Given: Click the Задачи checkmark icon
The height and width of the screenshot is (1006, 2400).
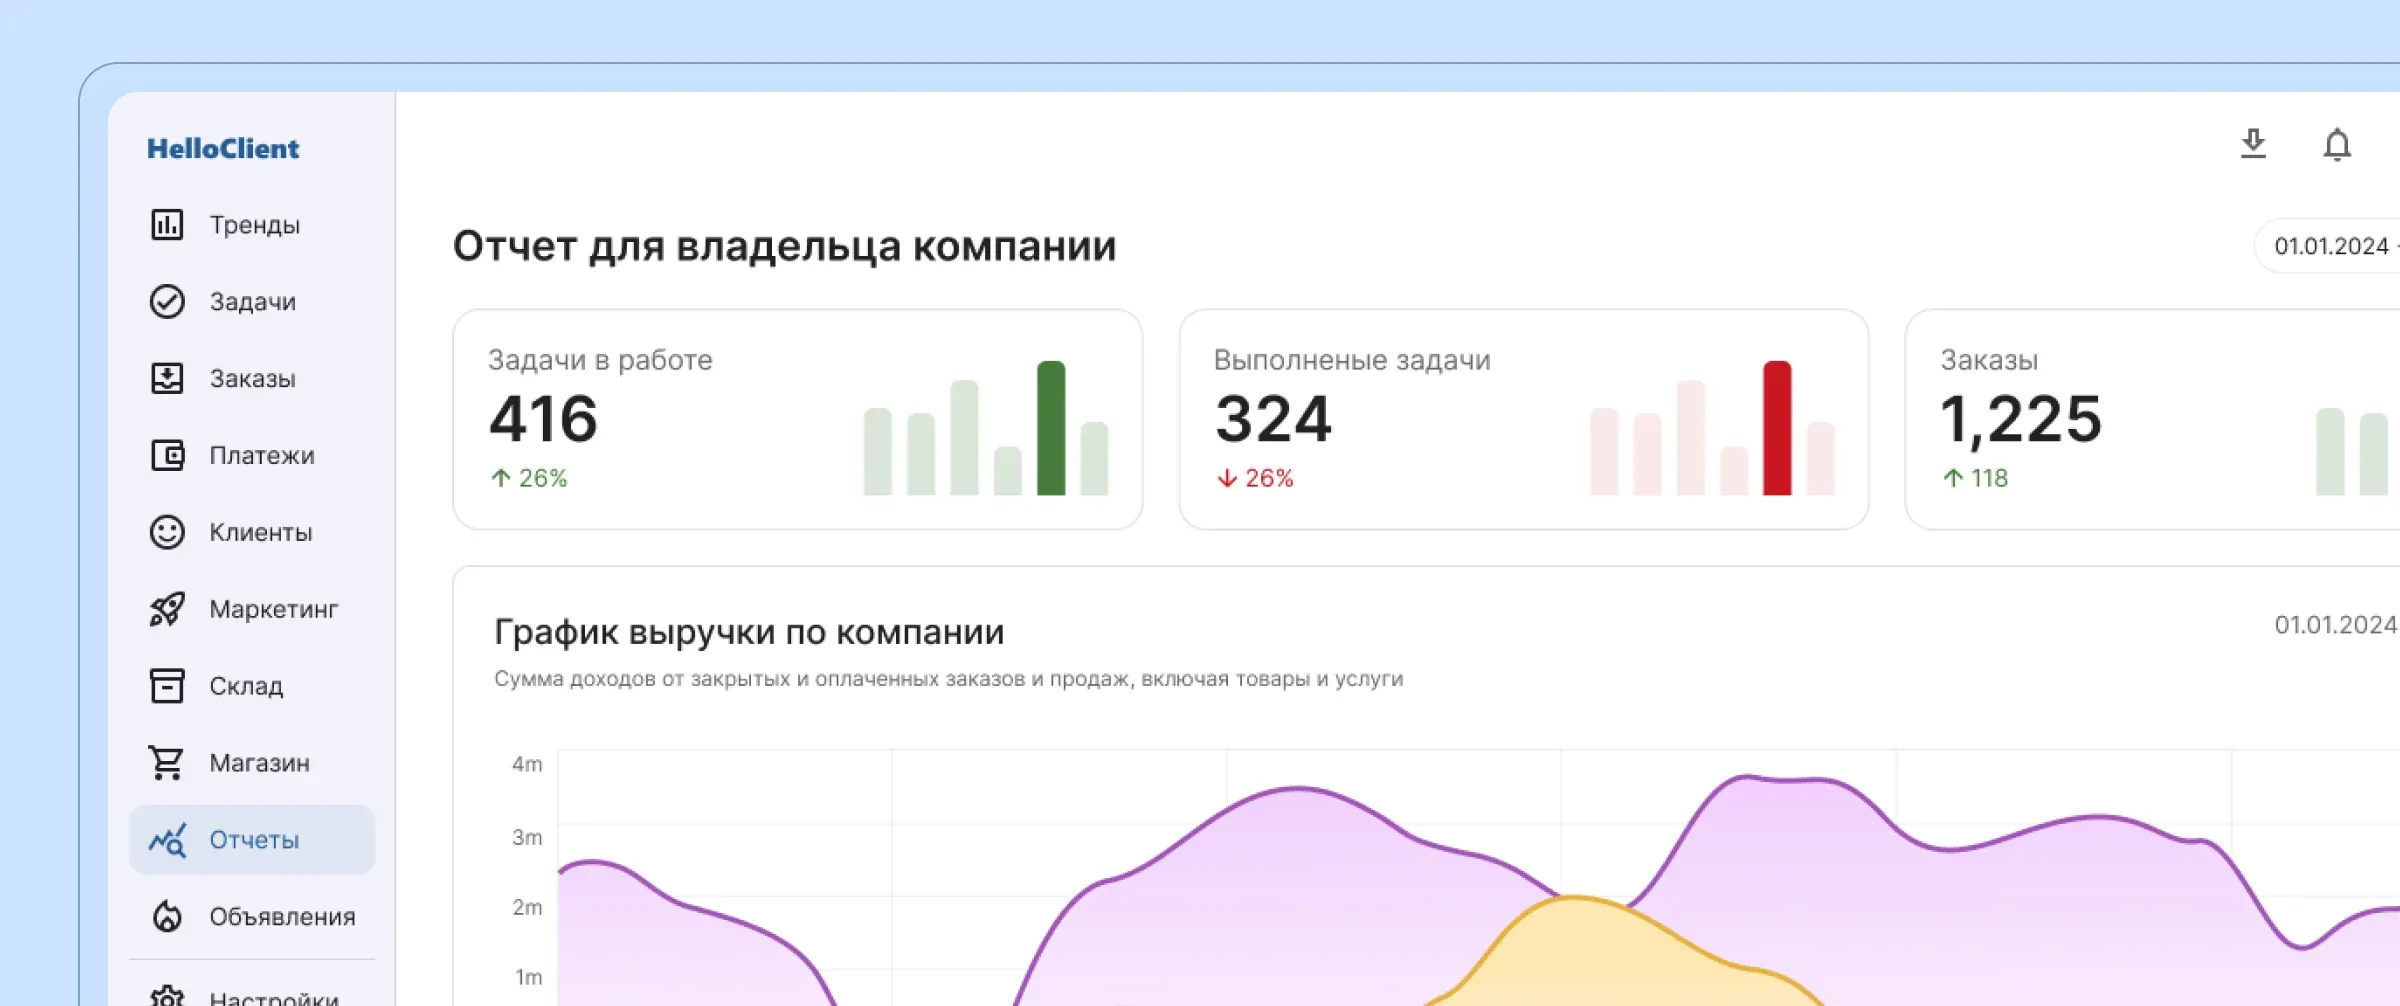Looking at the screenshot, I should (x=166, y=301).
